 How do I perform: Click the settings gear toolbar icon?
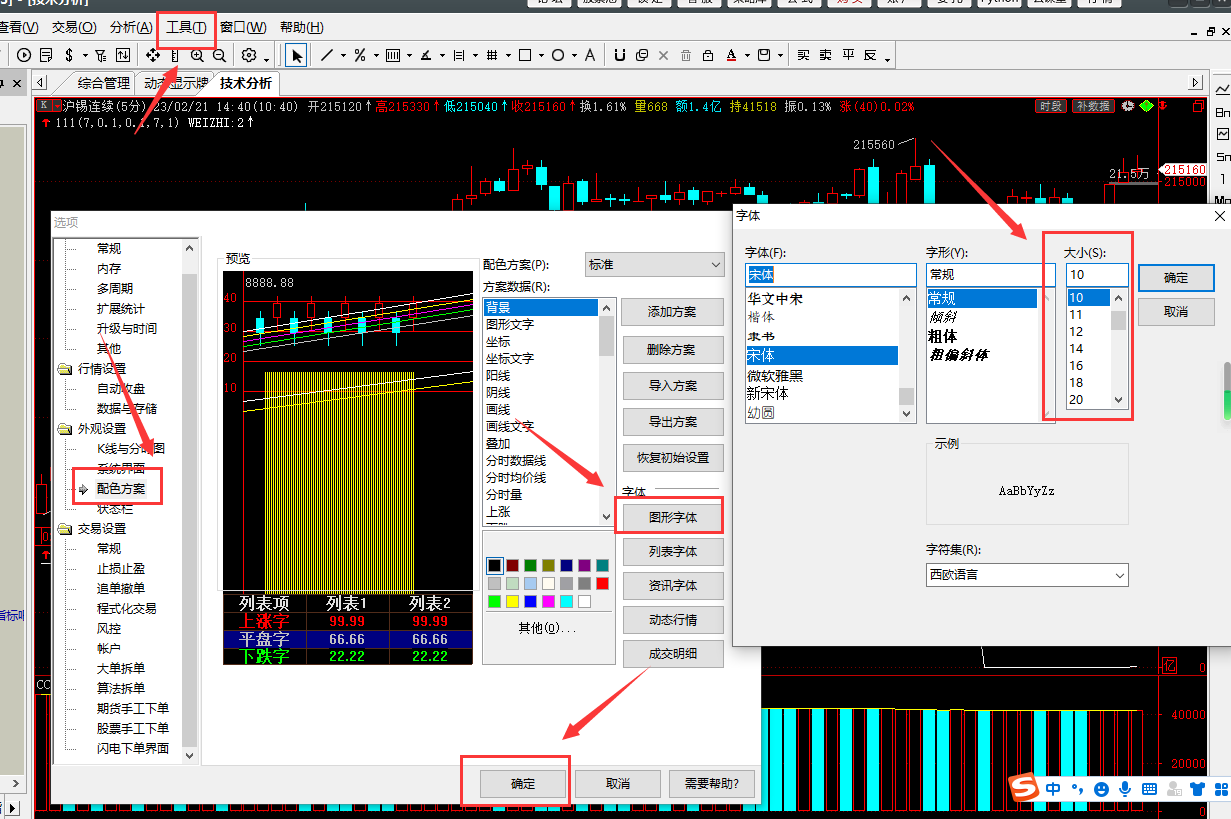pos(249,55)
